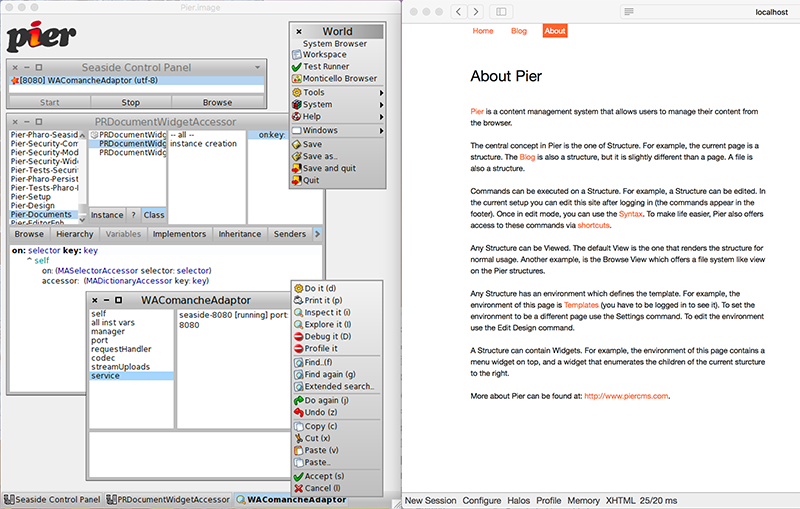
Task: Open the Home link in webpage nav
Action: click(483, 31)
